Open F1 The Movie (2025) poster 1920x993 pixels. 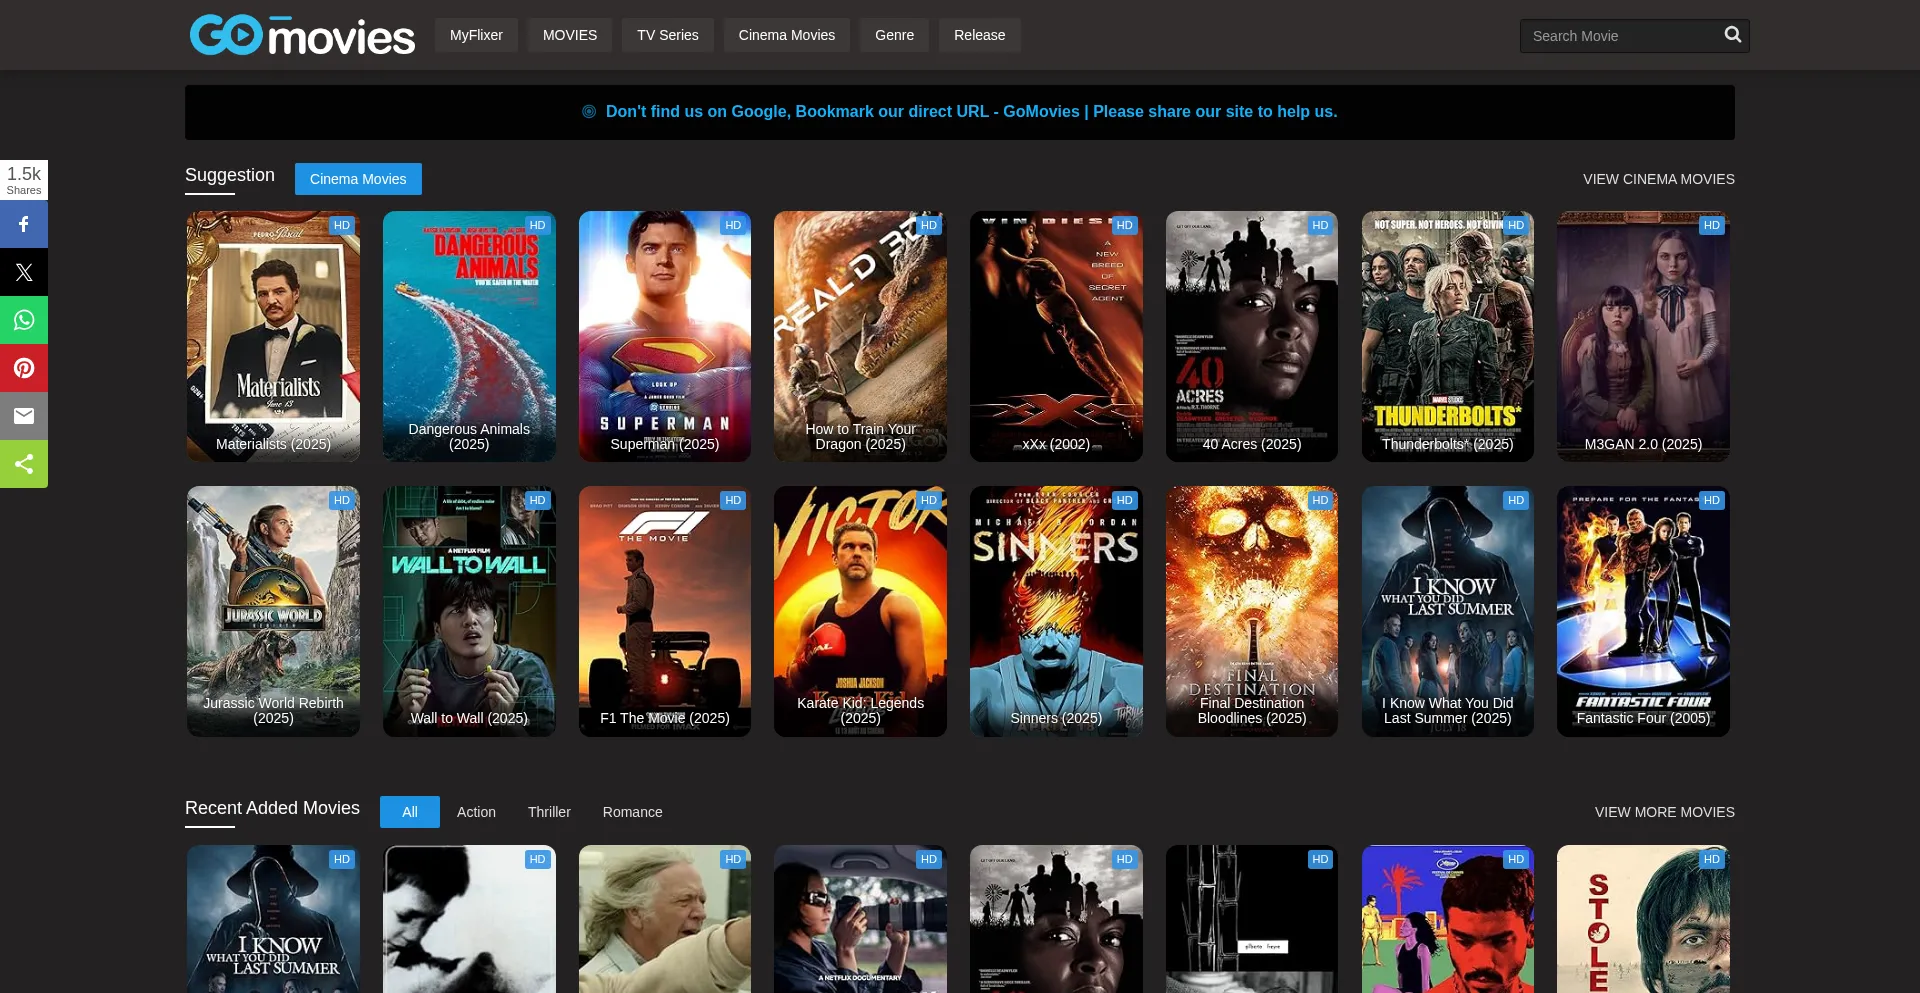pos(665,611)
